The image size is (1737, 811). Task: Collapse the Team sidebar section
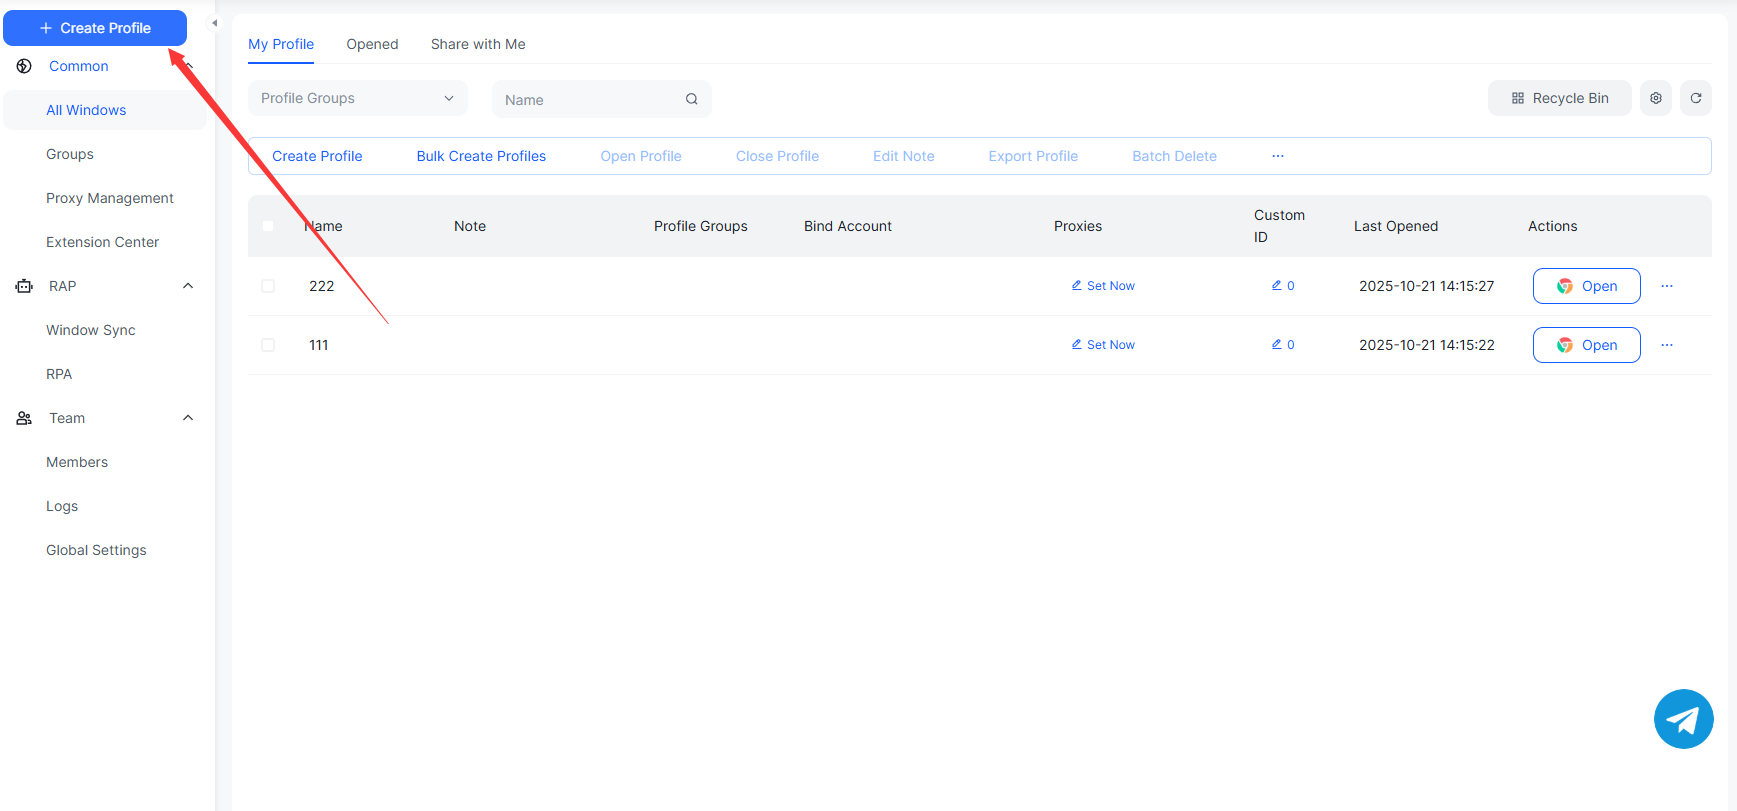(188, 418)
